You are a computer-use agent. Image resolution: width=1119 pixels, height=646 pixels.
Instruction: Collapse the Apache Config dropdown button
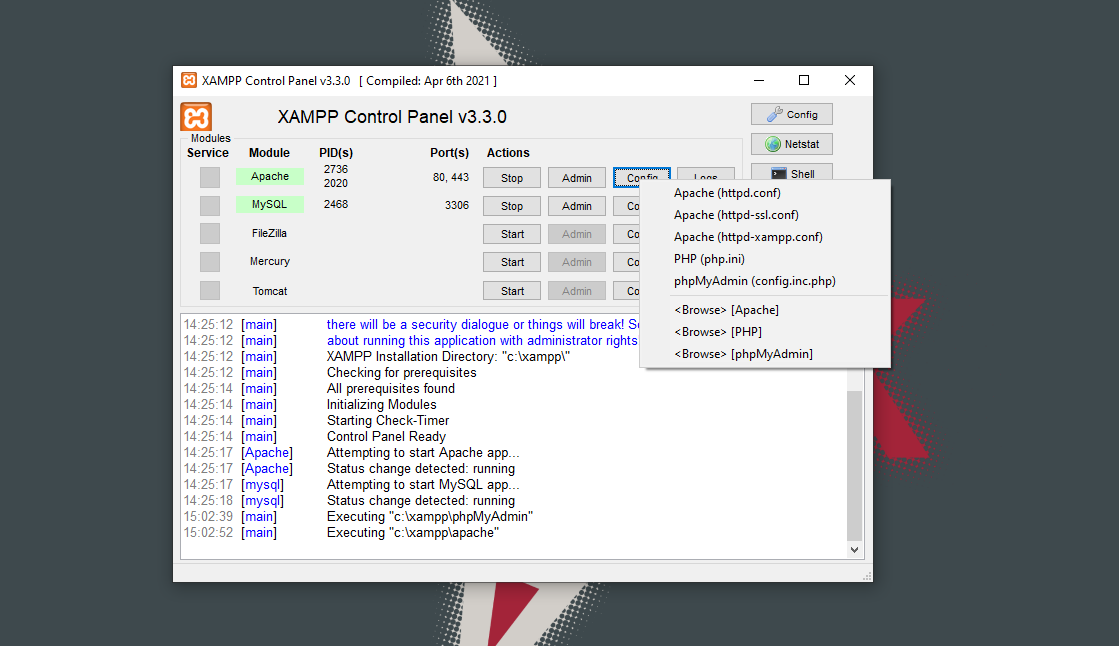click(x=641, y=177)
